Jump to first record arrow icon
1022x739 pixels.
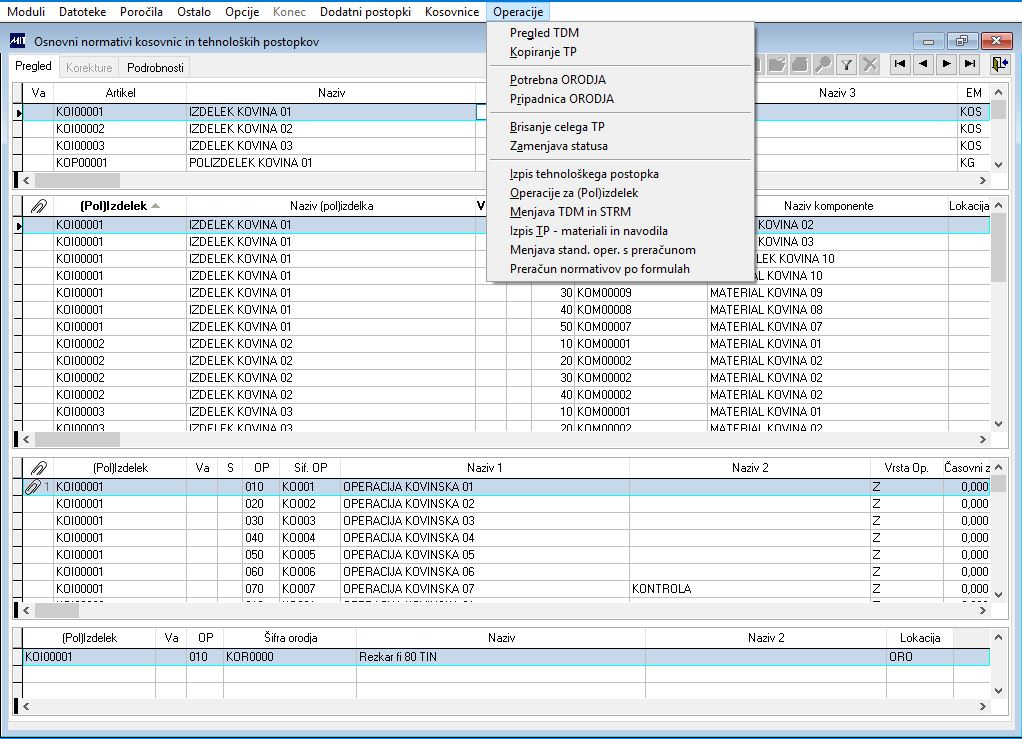tap(900, 64)
